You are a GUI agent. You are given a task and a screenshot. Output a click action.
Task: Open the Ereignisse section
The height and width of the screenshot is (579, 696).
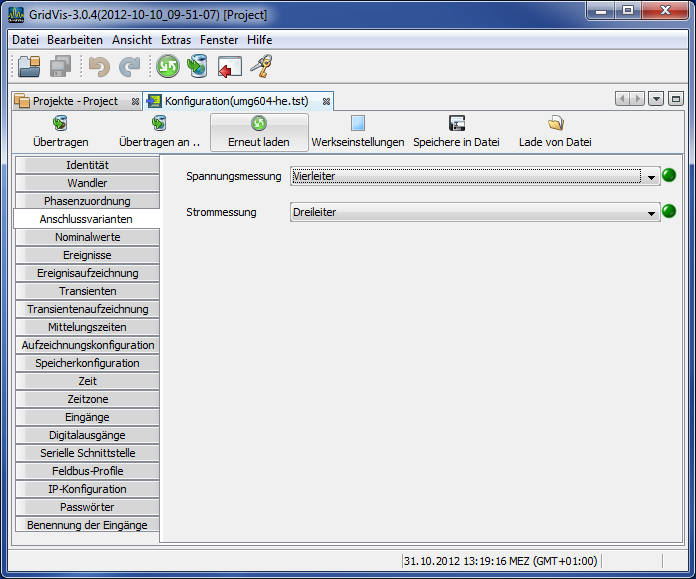click(x=87, y=255)
